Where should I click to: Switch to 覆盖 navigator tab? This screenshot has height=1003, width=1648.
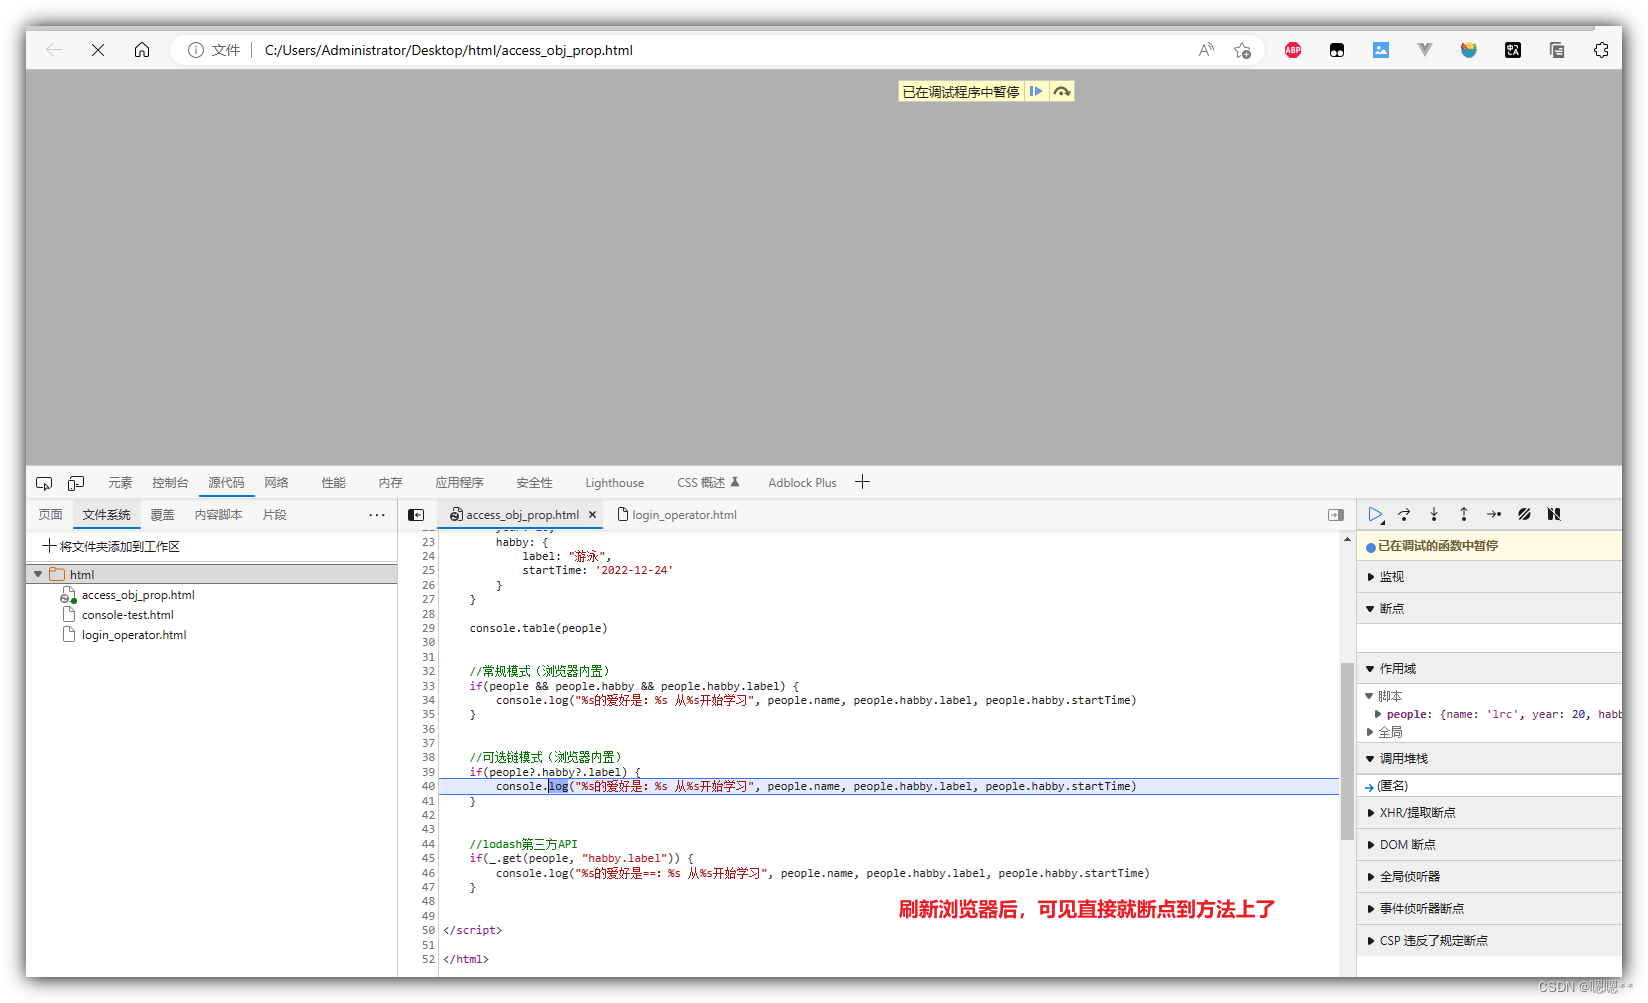162,515
